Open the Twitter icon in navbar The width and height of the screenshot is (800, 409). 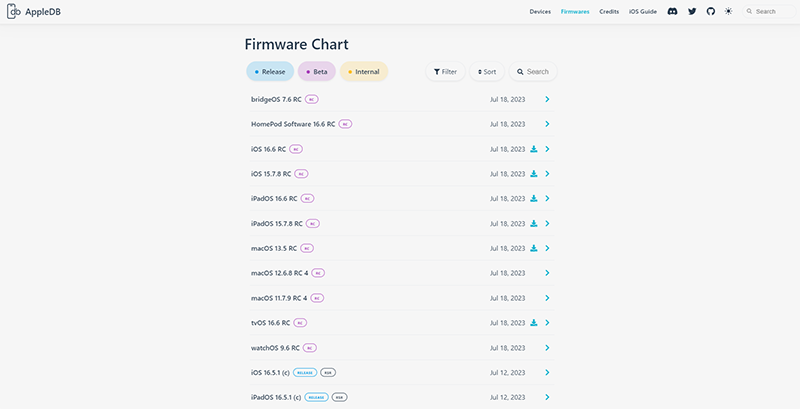point(692,11)
